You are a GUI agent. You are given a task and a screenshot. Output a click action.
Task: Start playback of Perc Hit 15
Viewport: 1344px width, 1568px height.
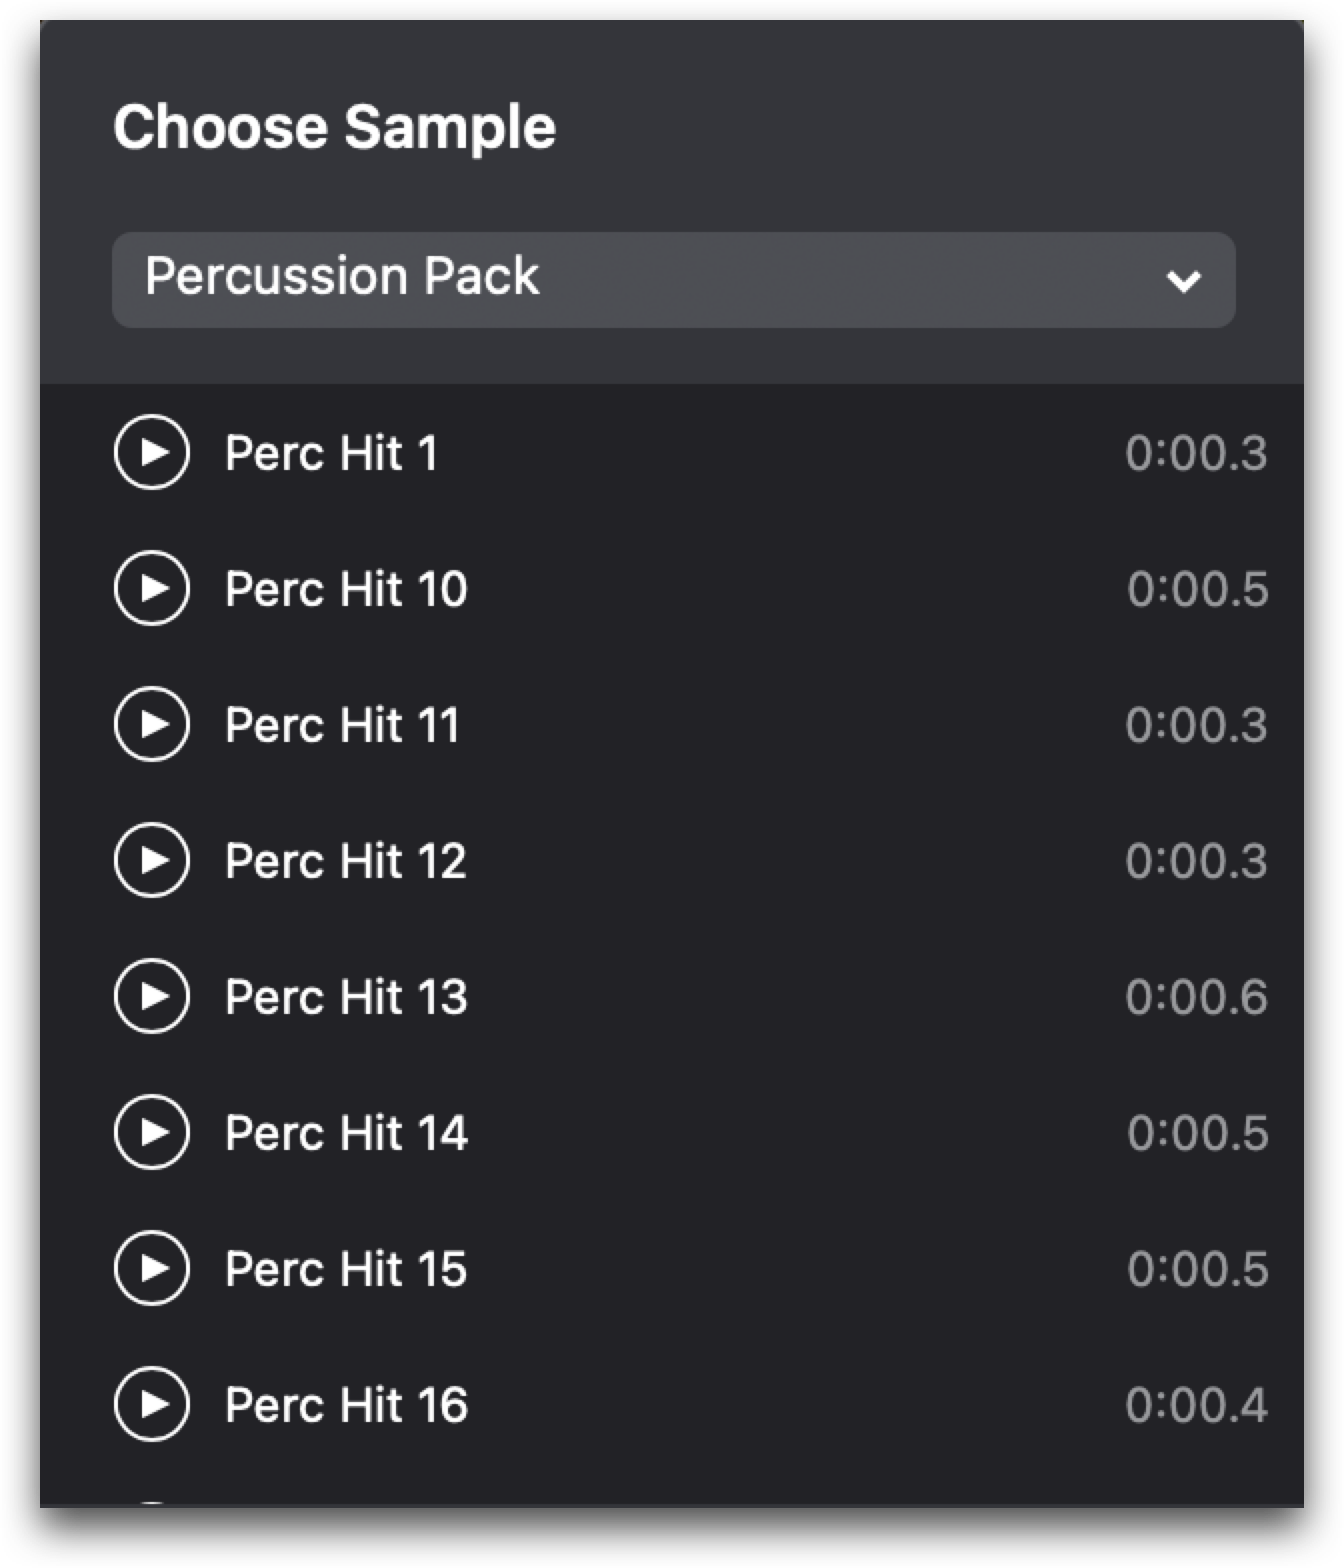(151, 1268)
